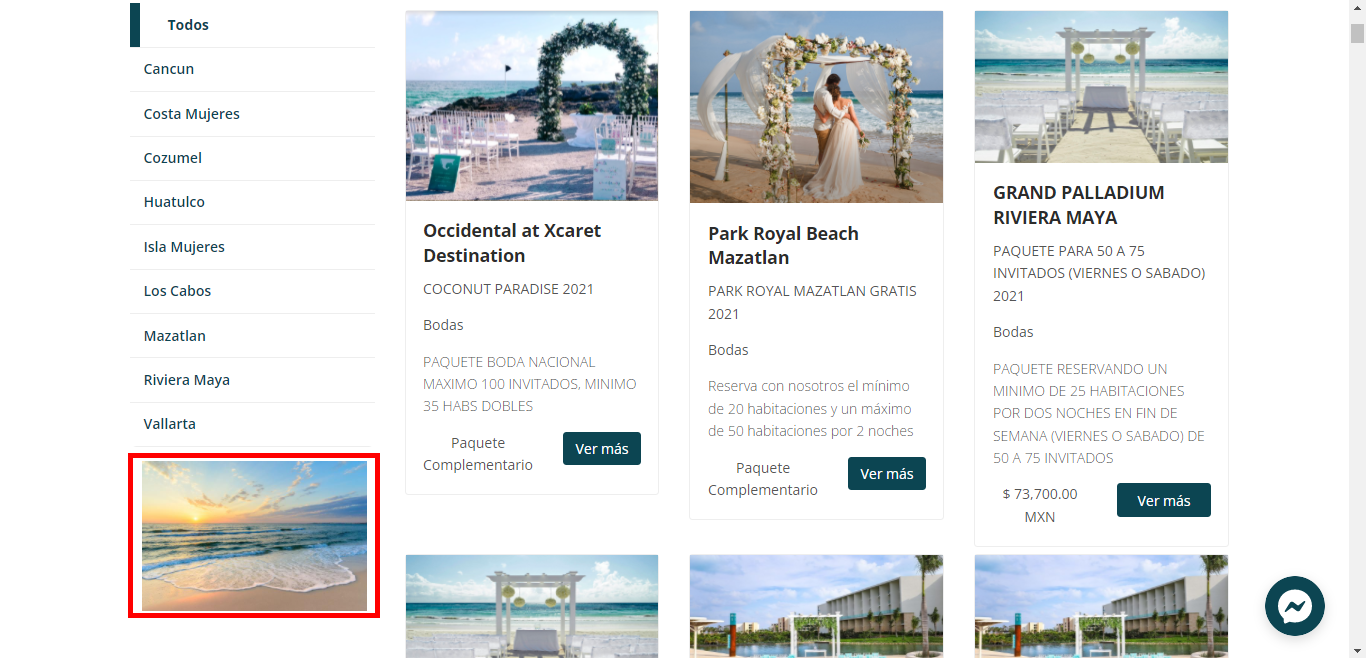This screenshot has width=1366, height=658.
Task: Click the sunset beach banner image
Action: [x=254, y=535]
